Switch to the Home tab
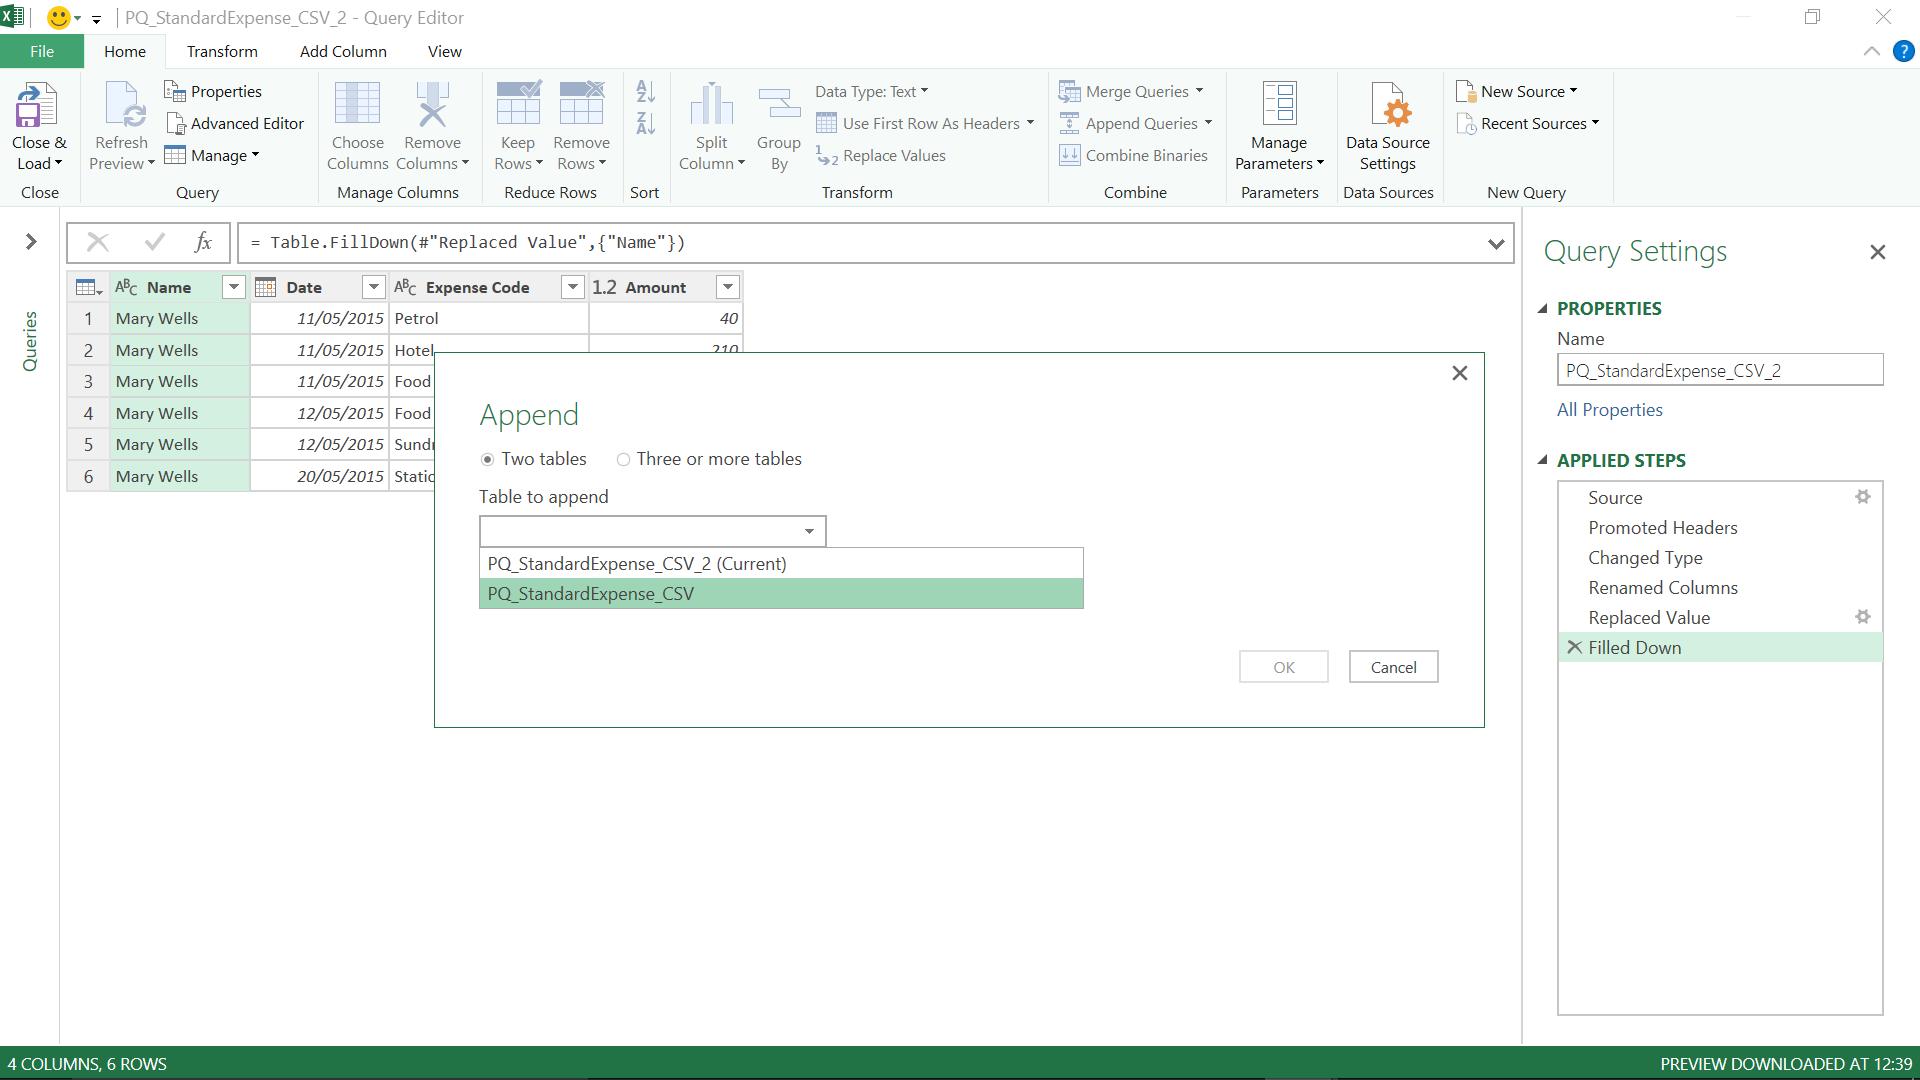The width and height of the screenshot is (1920, 1080). pyautogui.click(x=125, y=52)
